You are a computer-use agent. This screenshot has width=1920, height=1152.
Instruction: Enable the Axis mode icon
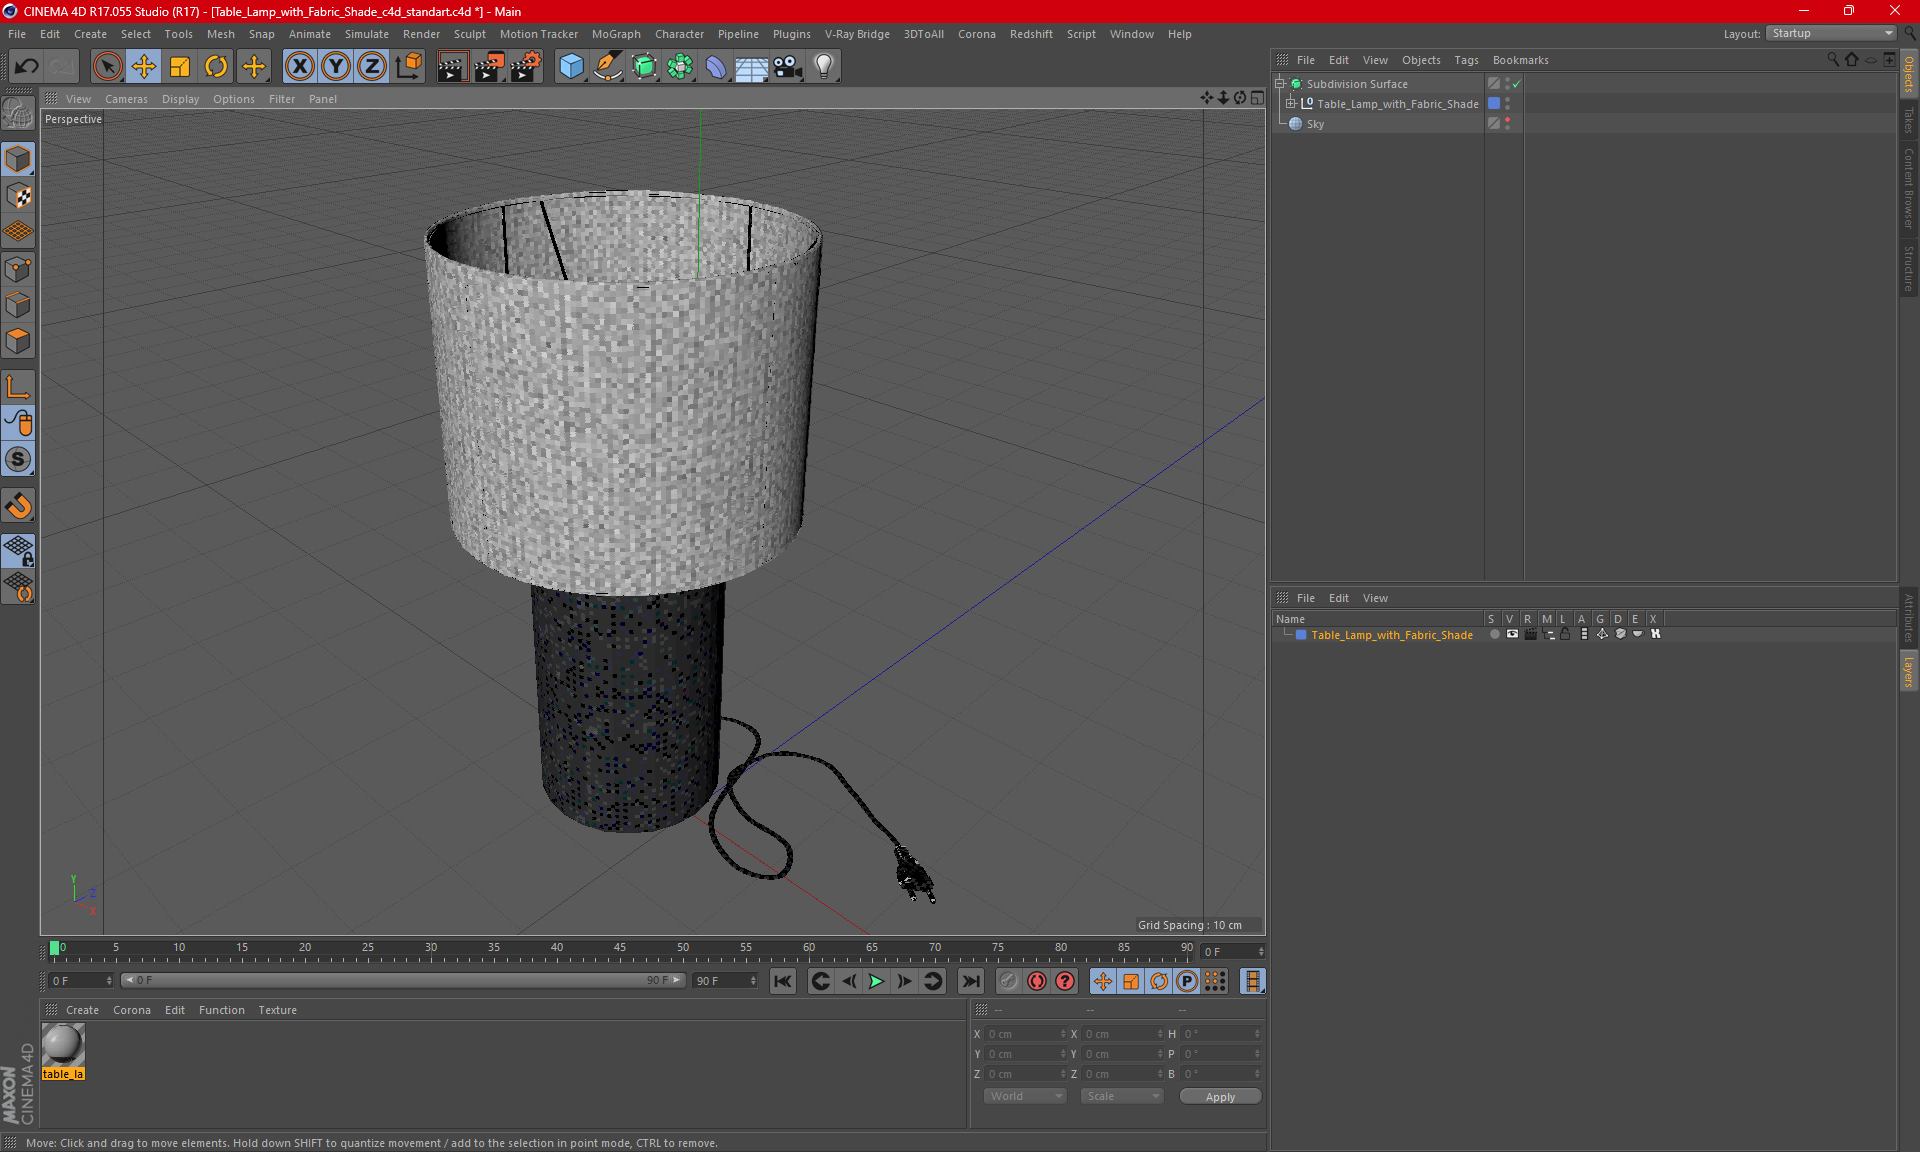pos(18,387)
